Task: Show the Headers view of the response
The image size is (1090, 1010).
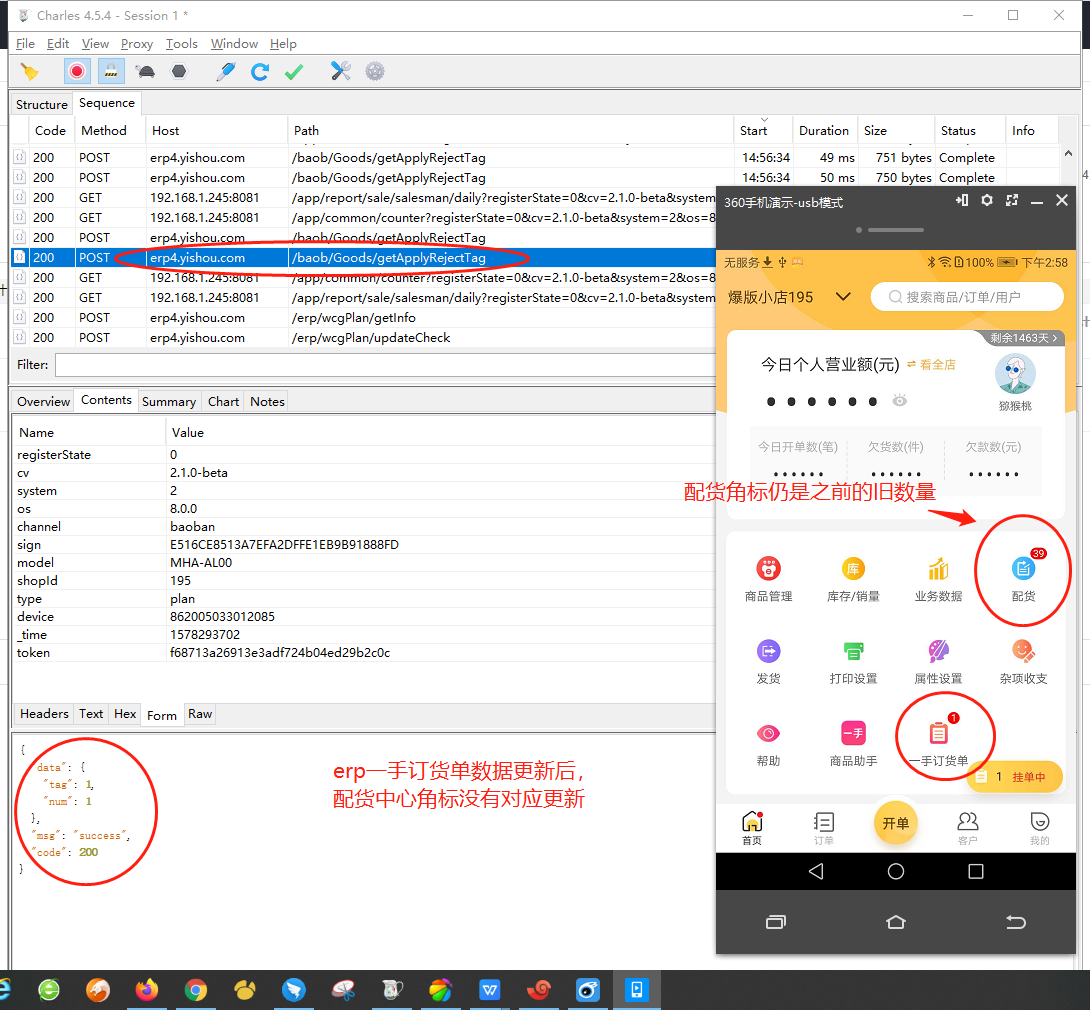Action: (44, 714)
